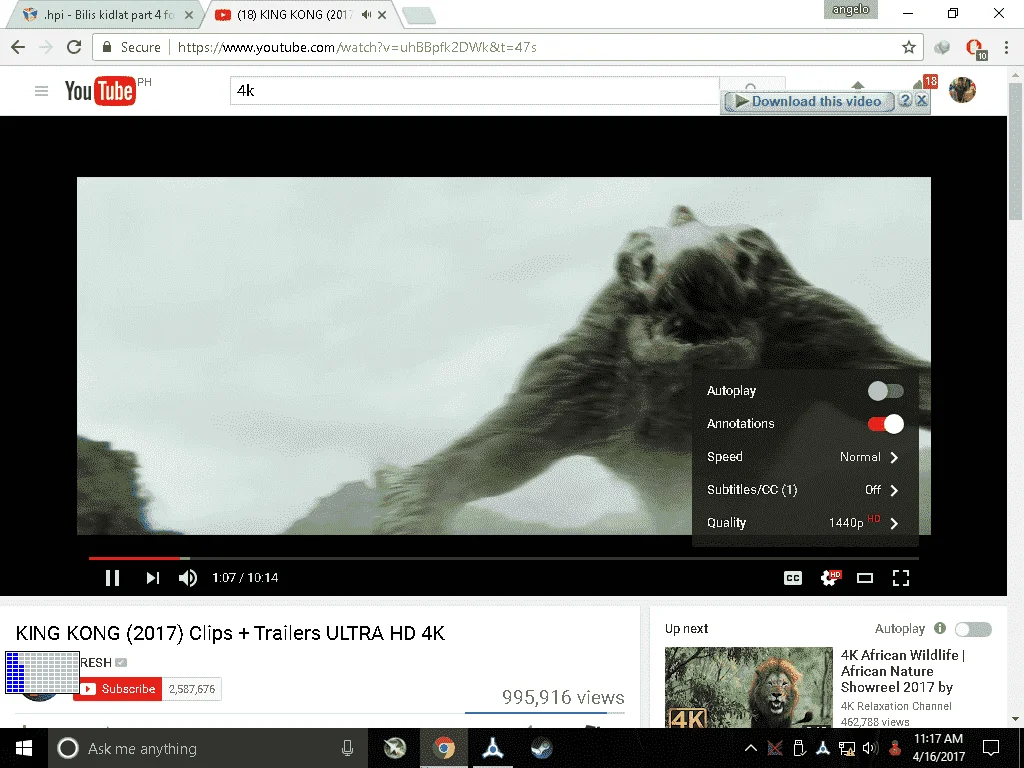Mute the video volume speaker icon
Image resolution: width=1024 pixels, height=768 pixels.
point(188,578)
